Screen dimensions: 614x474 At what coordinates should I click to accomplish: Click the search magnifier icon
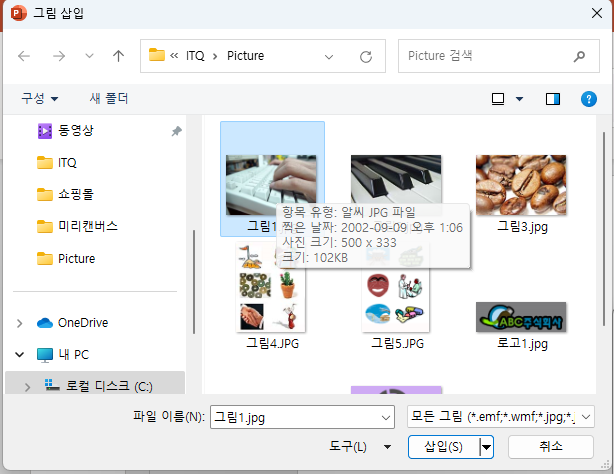[x=579, y=56]
